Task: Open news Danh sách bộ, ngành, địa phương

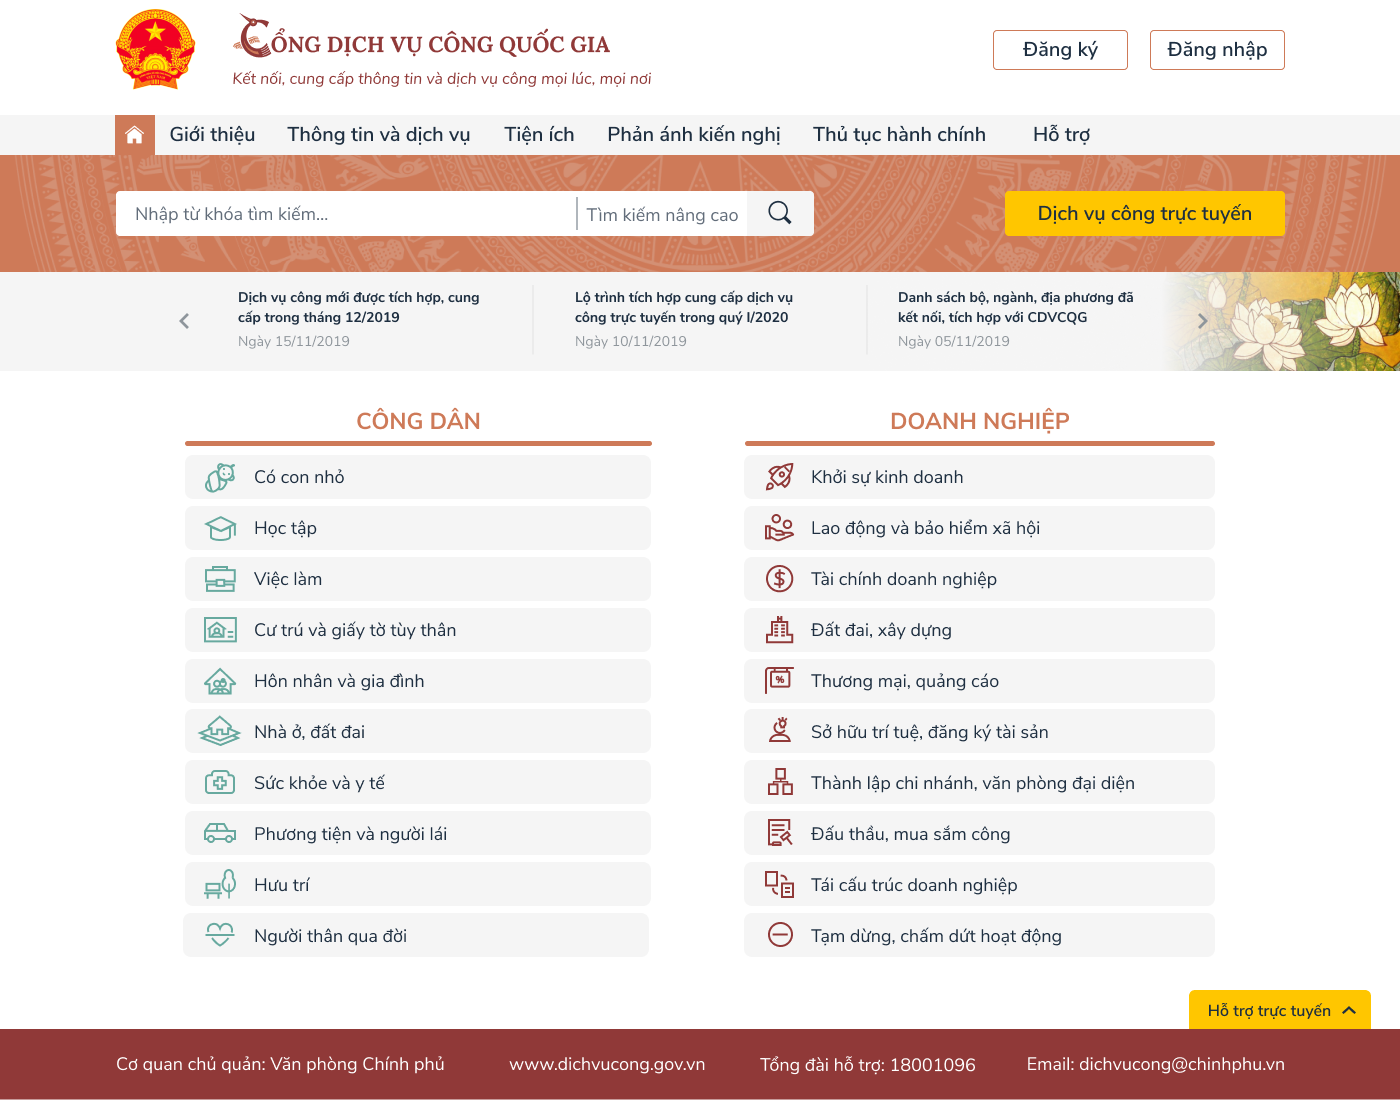Action: (1016, 307)
